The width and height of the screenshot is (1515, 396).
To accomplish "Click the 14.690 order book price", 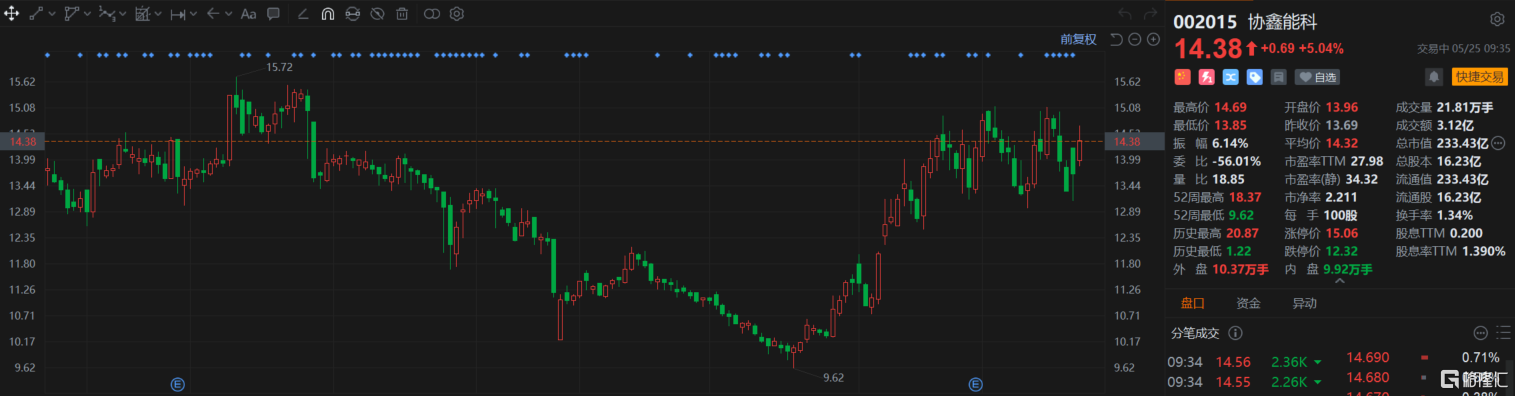I will (1368, 357).
